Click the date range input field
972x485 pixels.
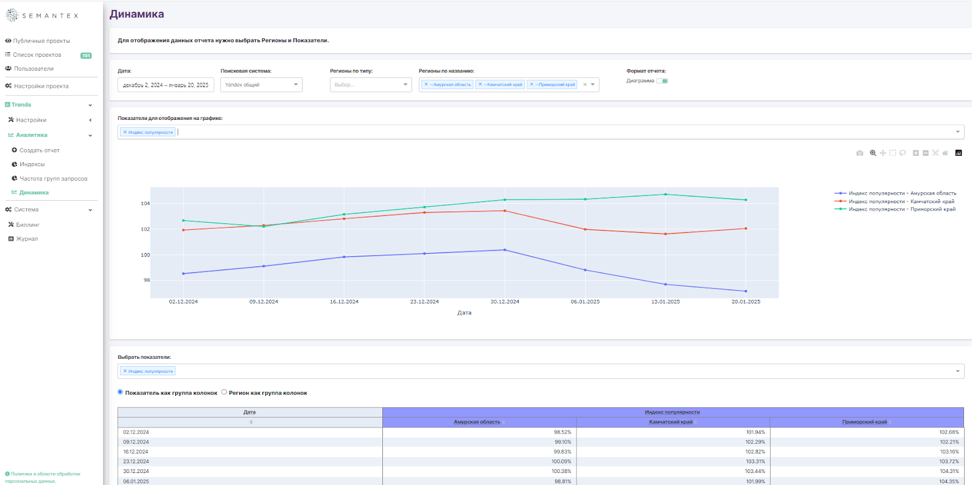(x=165, y=85)
